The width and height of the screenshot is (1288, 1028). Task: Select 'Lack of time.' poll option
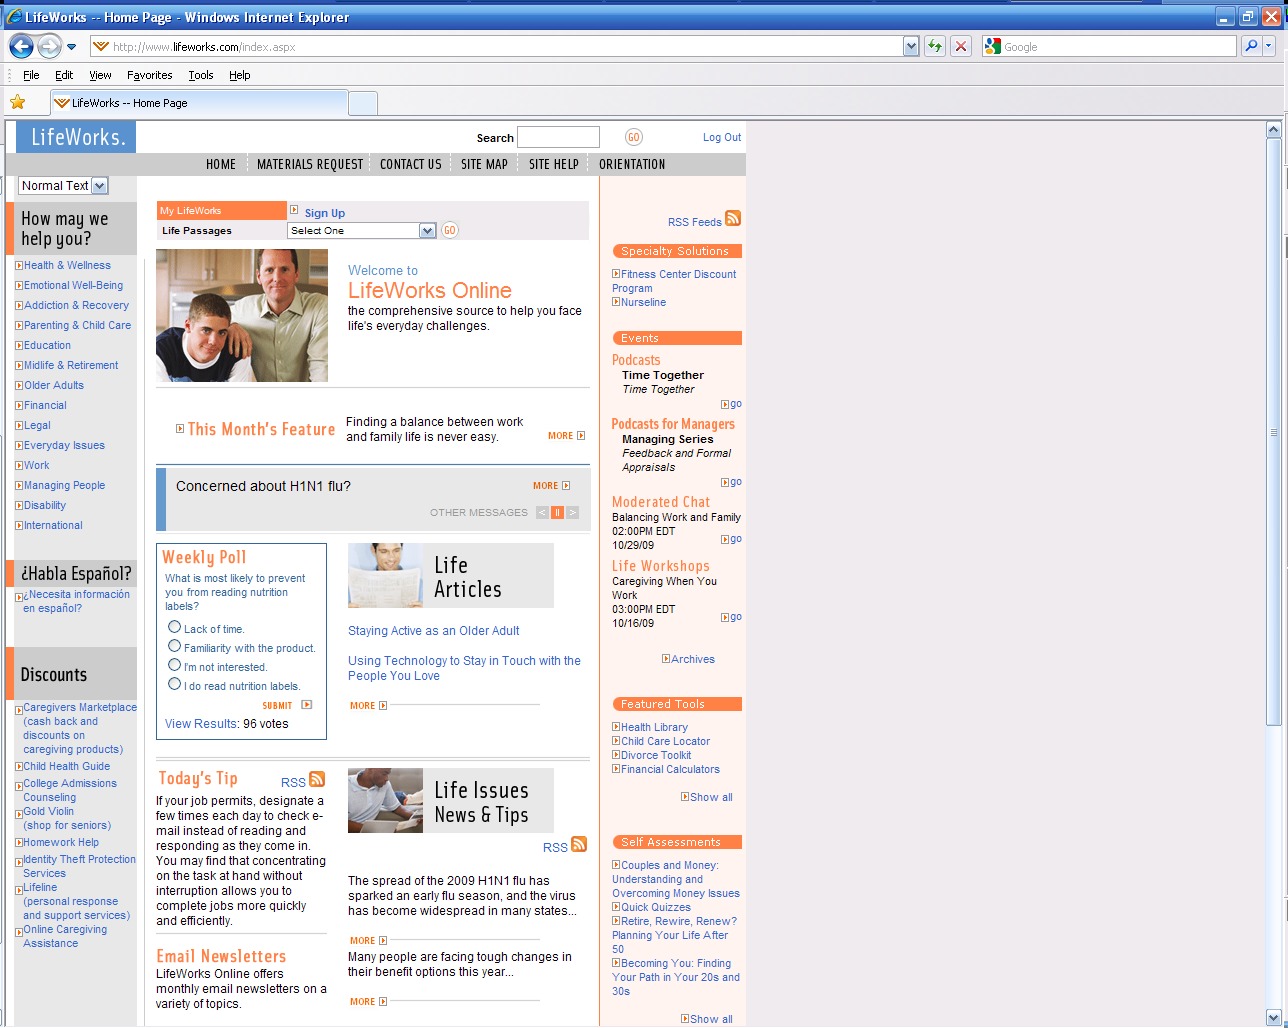[175, 627]
